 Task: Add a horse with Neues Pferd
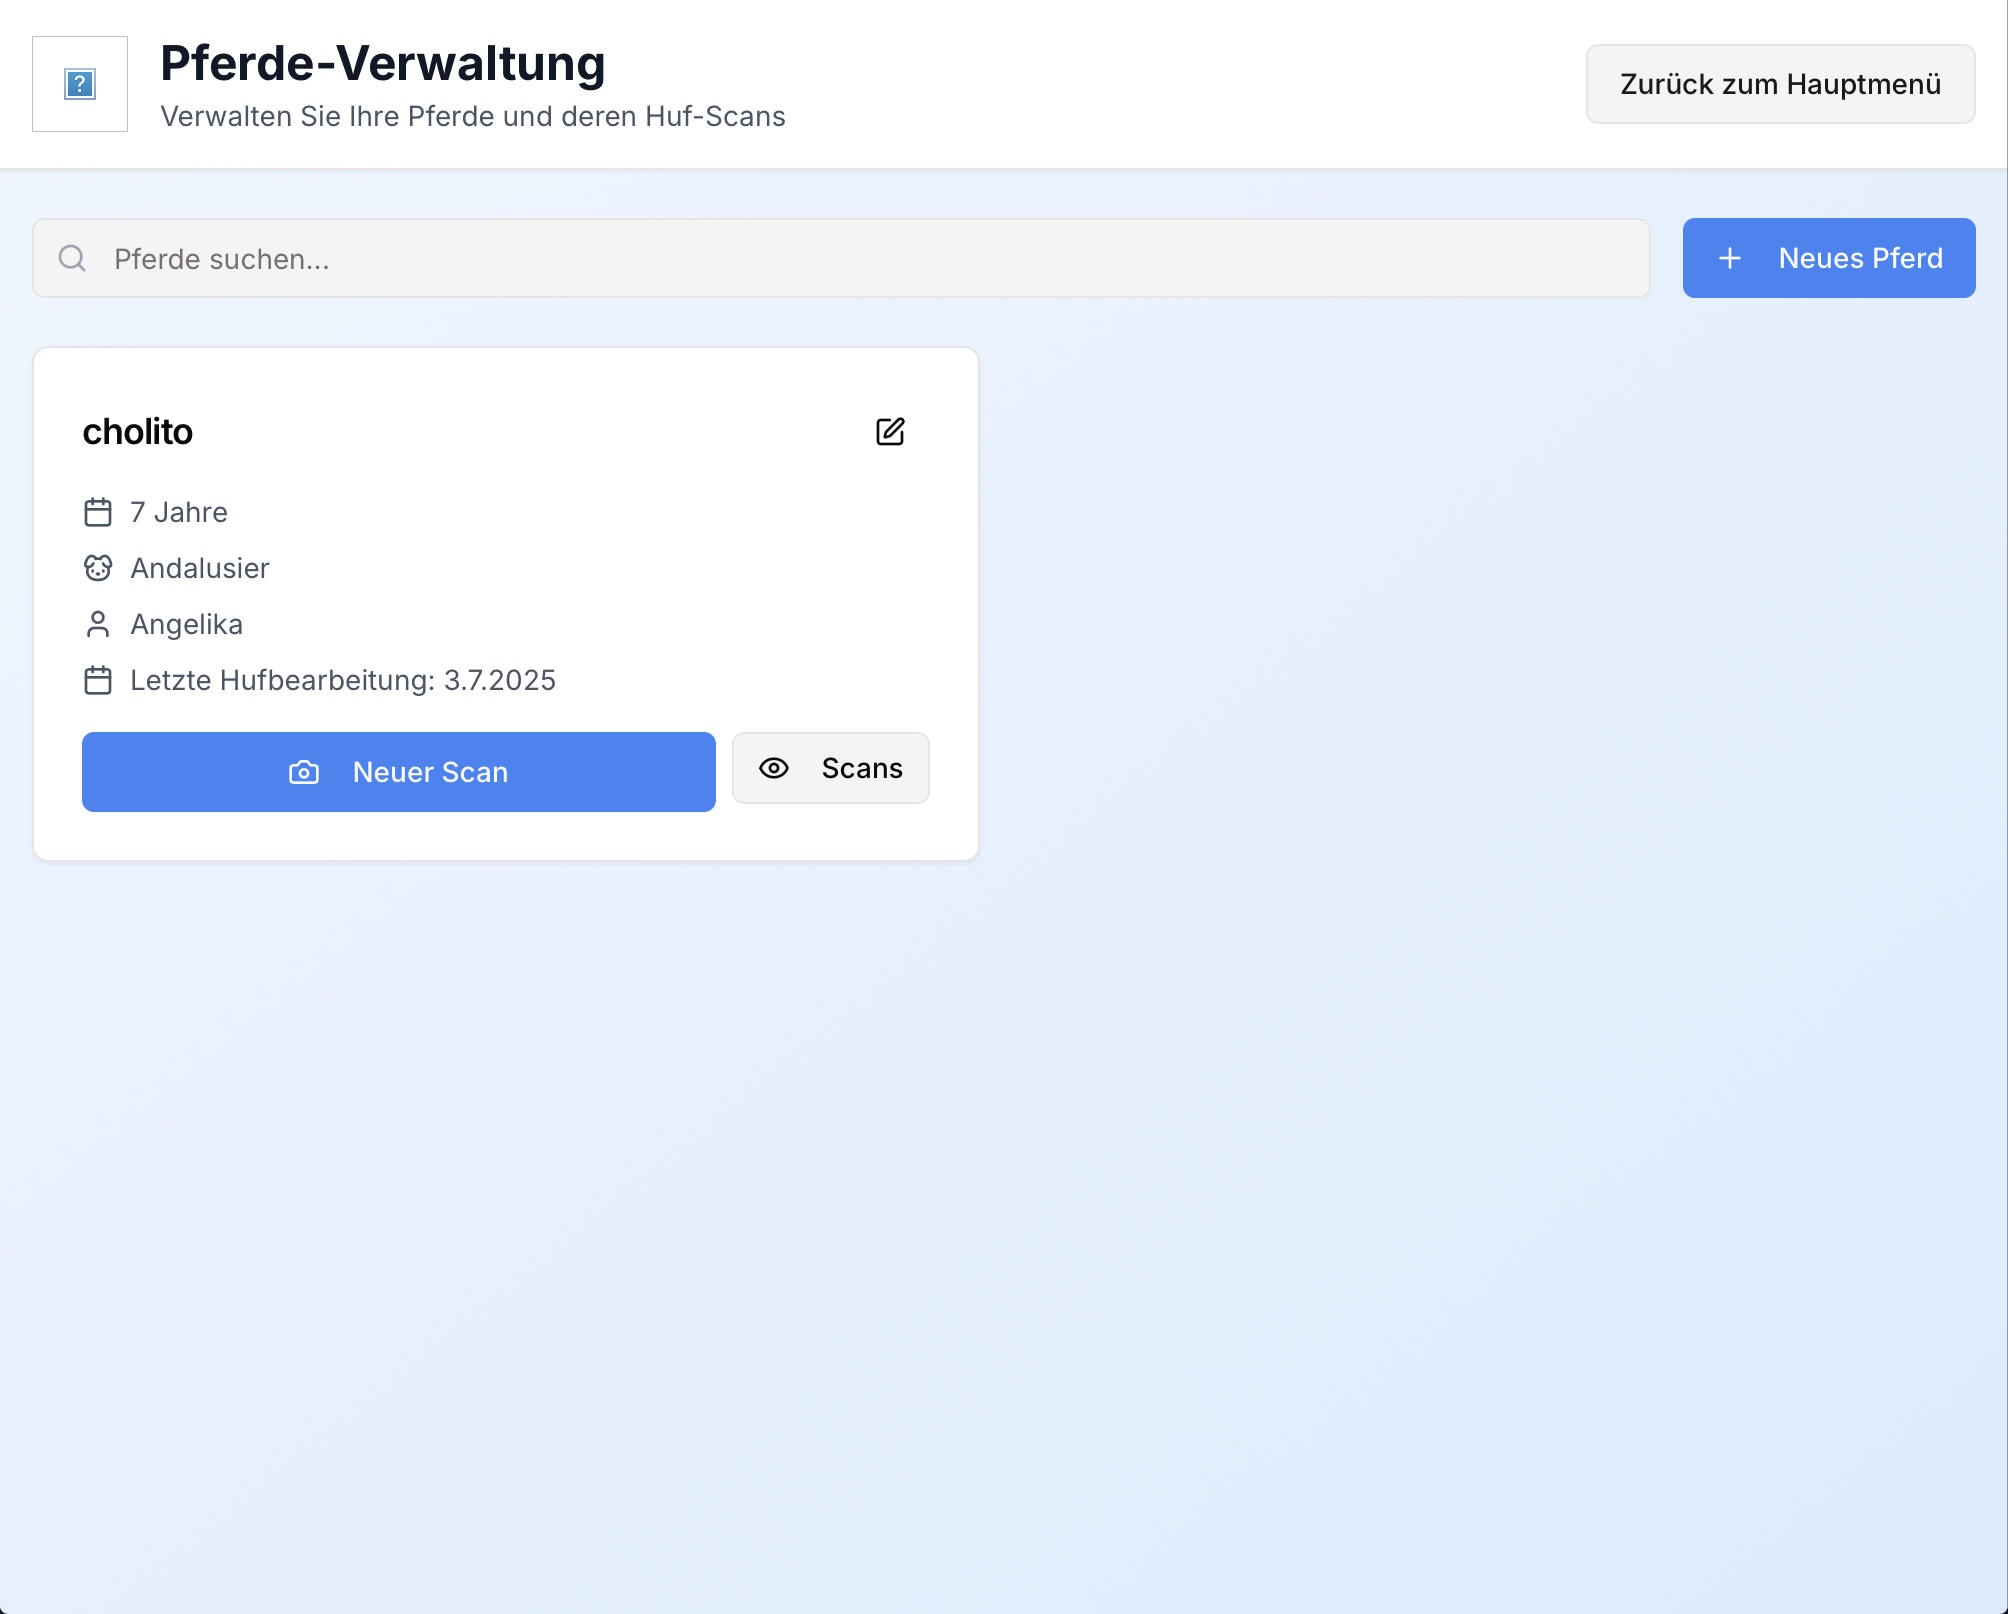point(1828,258)
